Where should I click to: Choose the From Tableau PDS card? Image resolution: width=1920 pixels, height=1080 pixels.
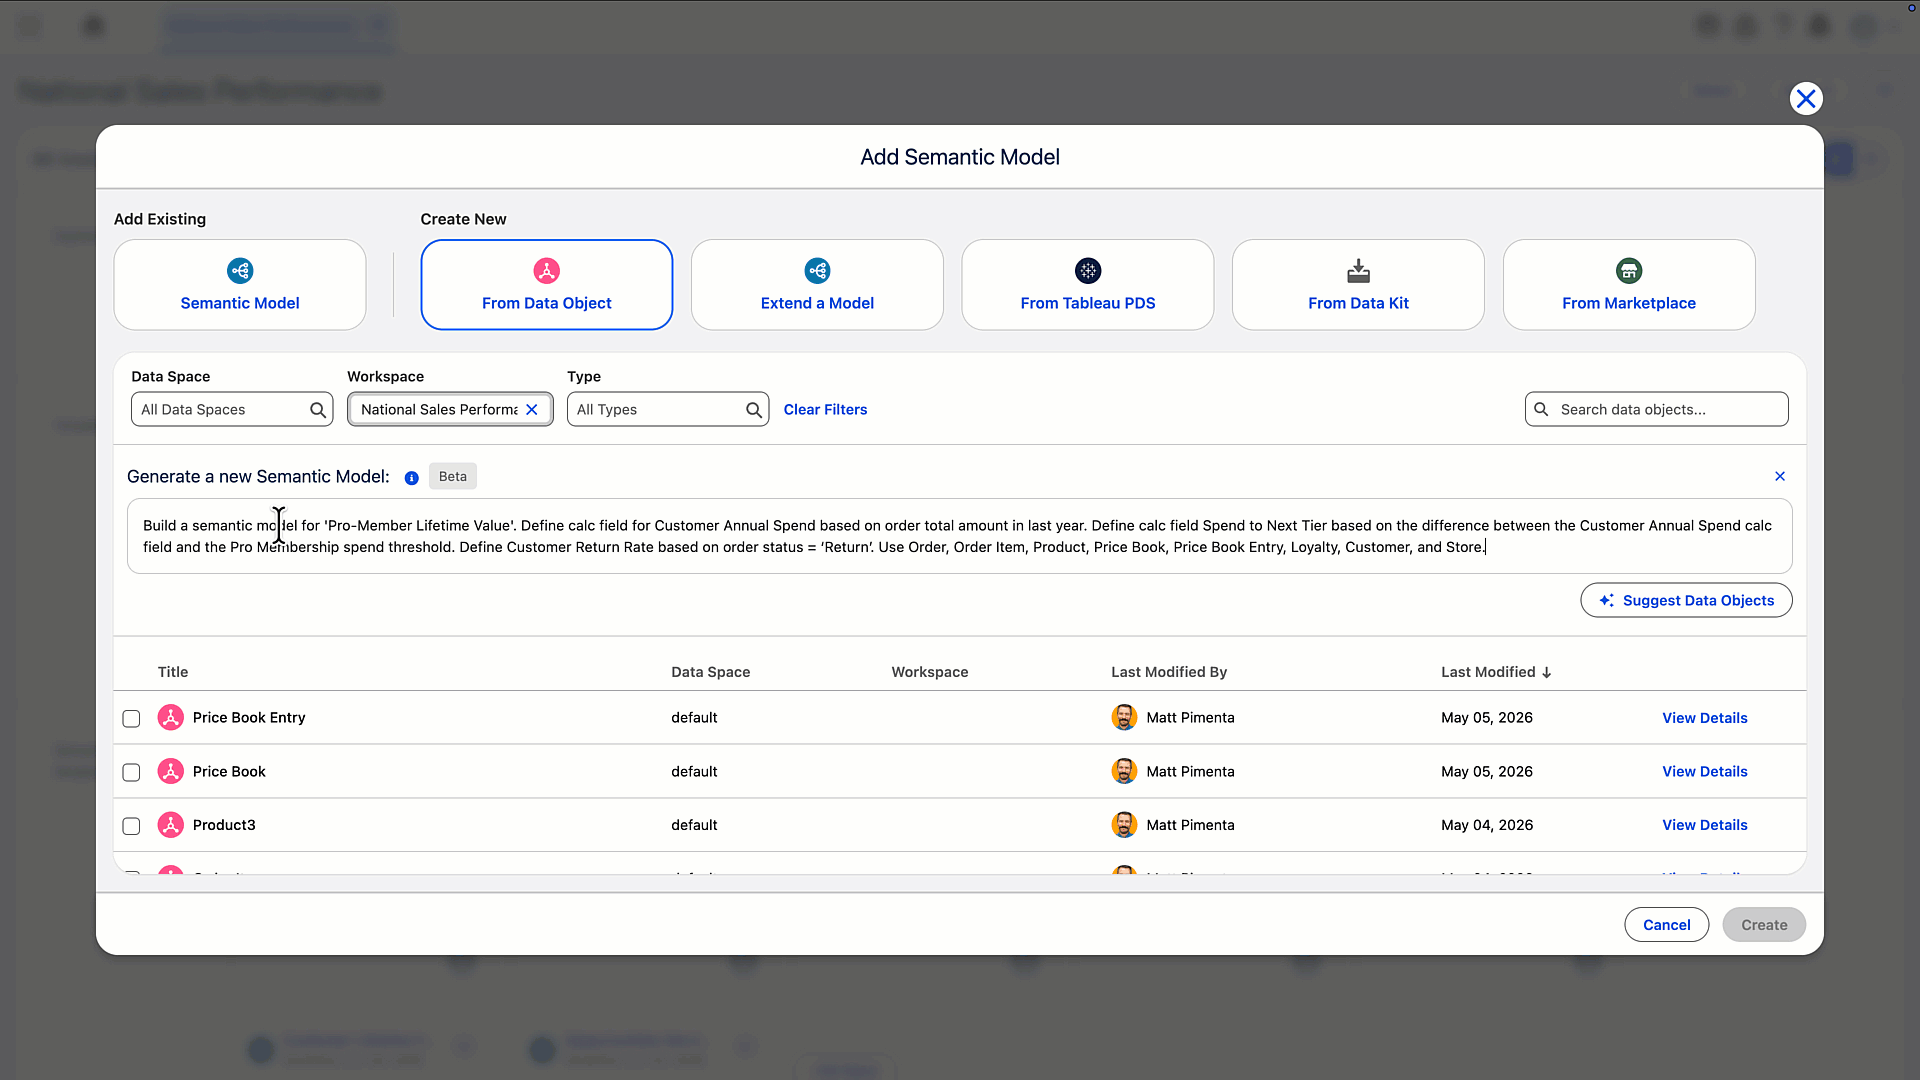tap(1088, 284)
